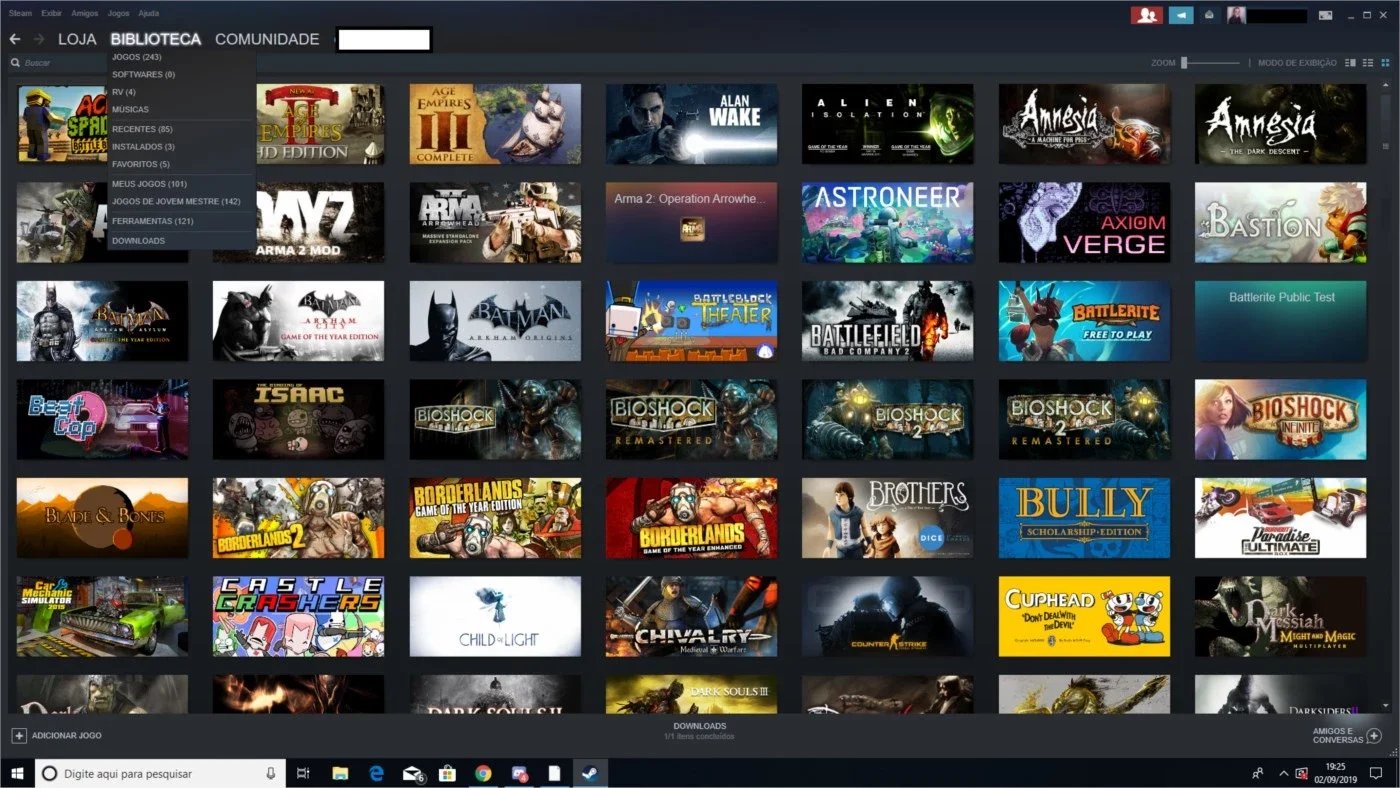
Task: Open Bioshock Infinite game tile
Action: [x=1281, y=419]
